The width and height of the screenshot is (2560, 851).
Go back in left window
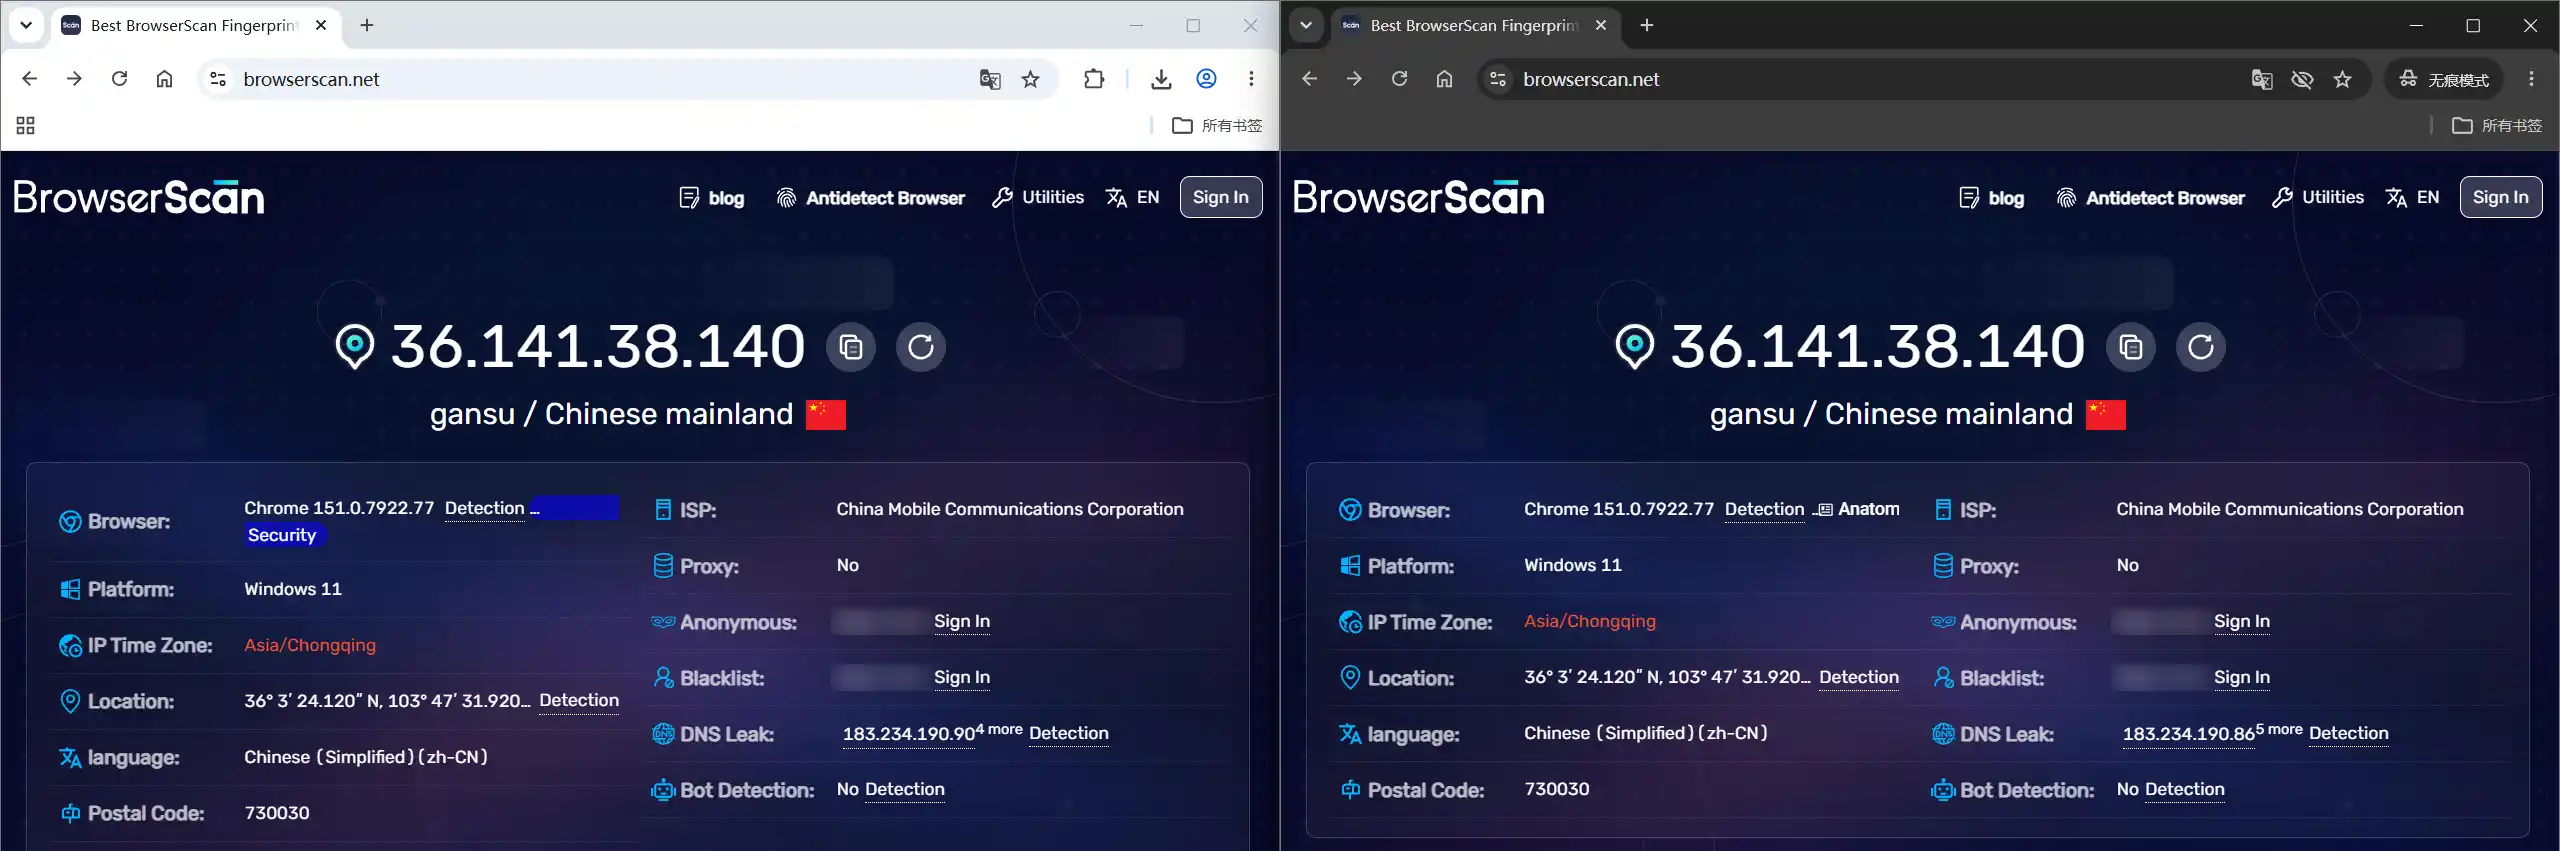point(29,79)
